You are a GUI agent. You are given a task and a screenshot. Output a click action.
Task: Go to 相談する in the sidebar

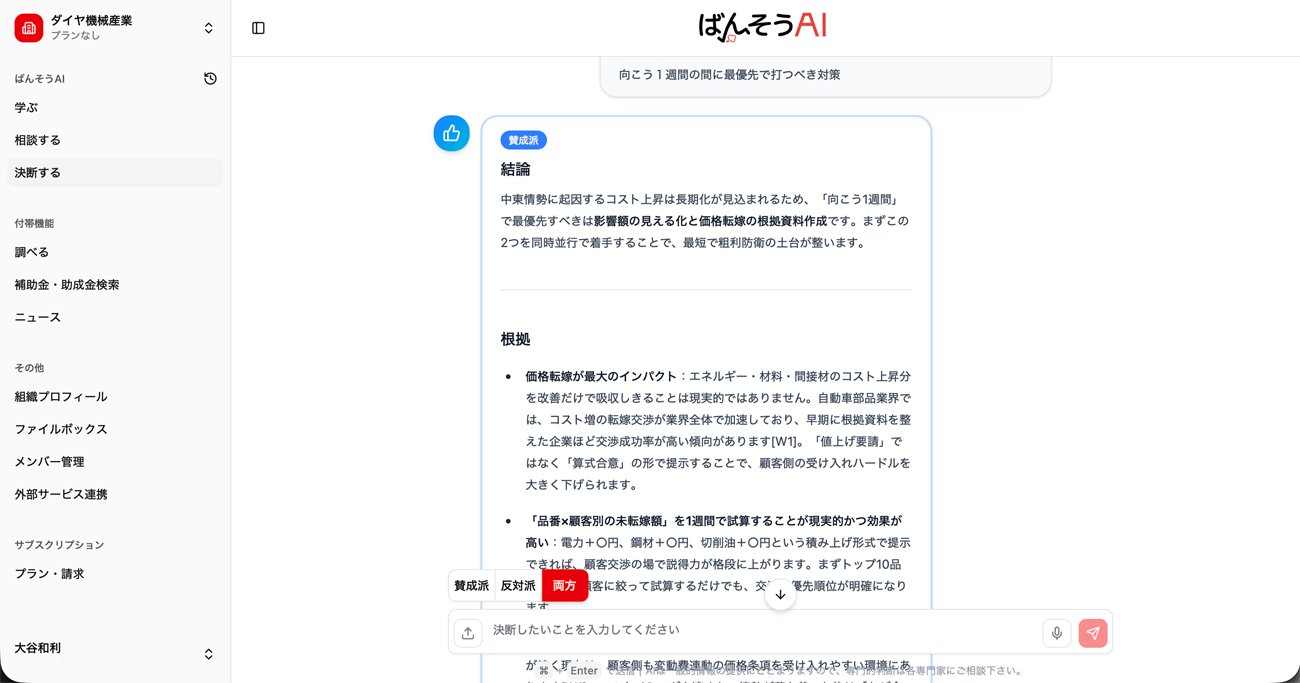[x=37, y=140]
